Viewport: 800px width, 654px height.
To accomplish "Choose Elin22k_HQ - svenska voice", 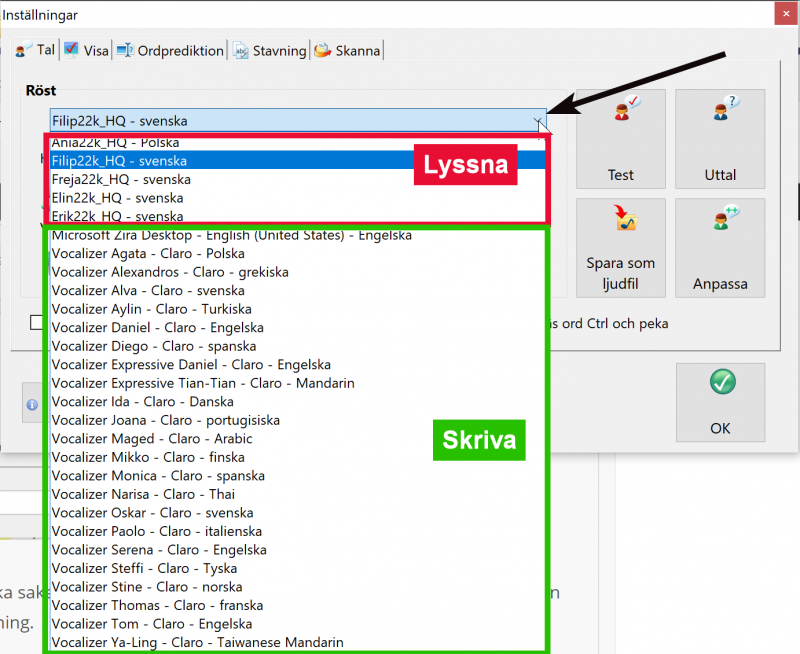I will point(297,198).
